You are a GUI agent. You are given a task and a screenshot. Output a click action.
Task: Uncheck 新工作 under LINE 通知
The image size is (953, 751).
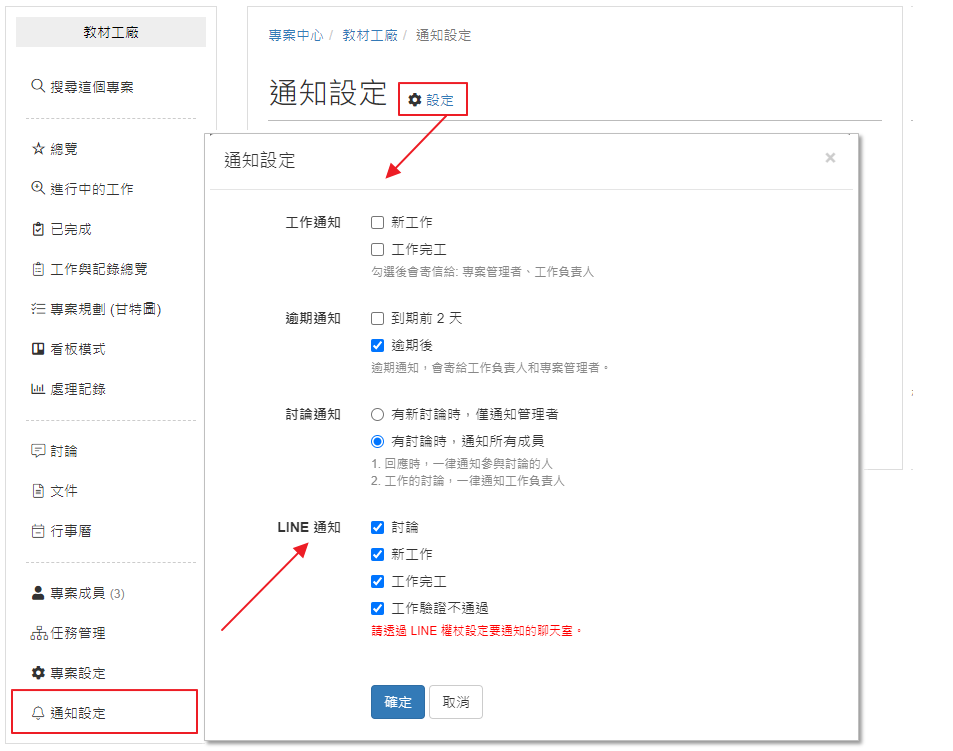tap(377, 554)
